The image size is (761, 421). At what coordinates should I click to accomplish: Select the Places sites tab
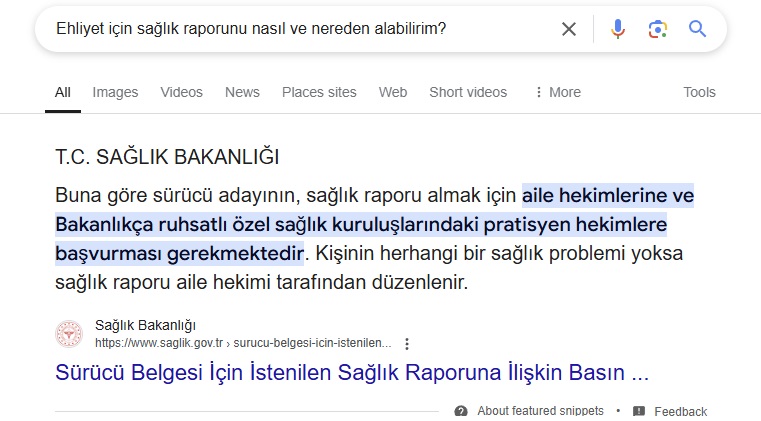319,92
